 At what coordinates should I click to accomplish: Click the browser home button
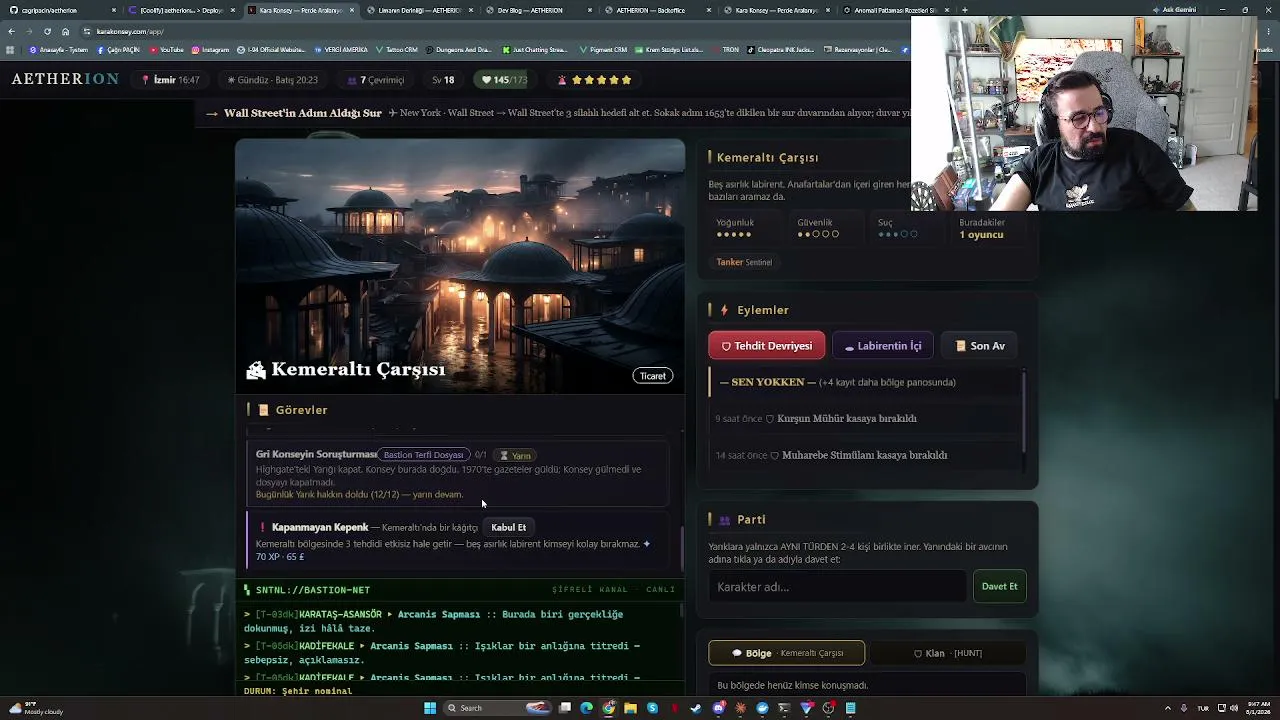coord(65,31)
